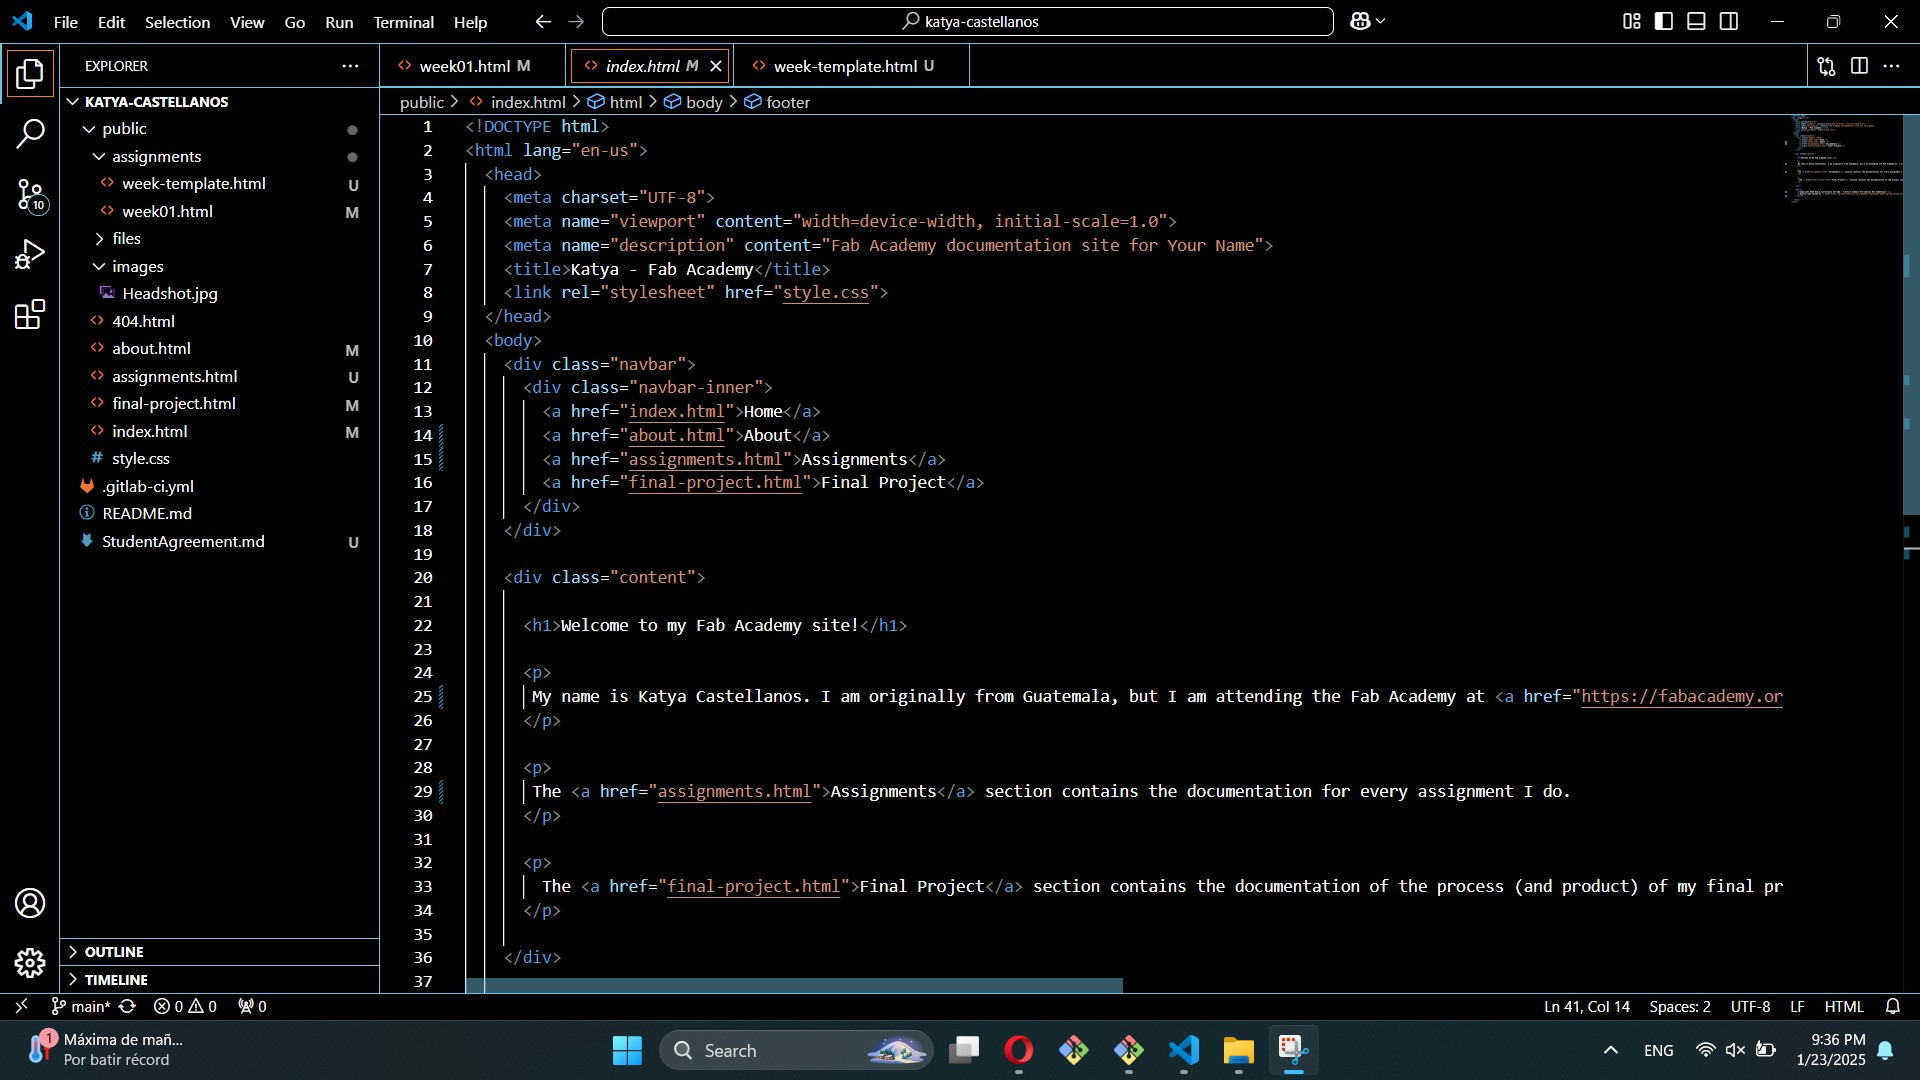Click the forward navigation arrow button
The height and width of the screenshot is (1080, 1920).
(x=576, y=21)
